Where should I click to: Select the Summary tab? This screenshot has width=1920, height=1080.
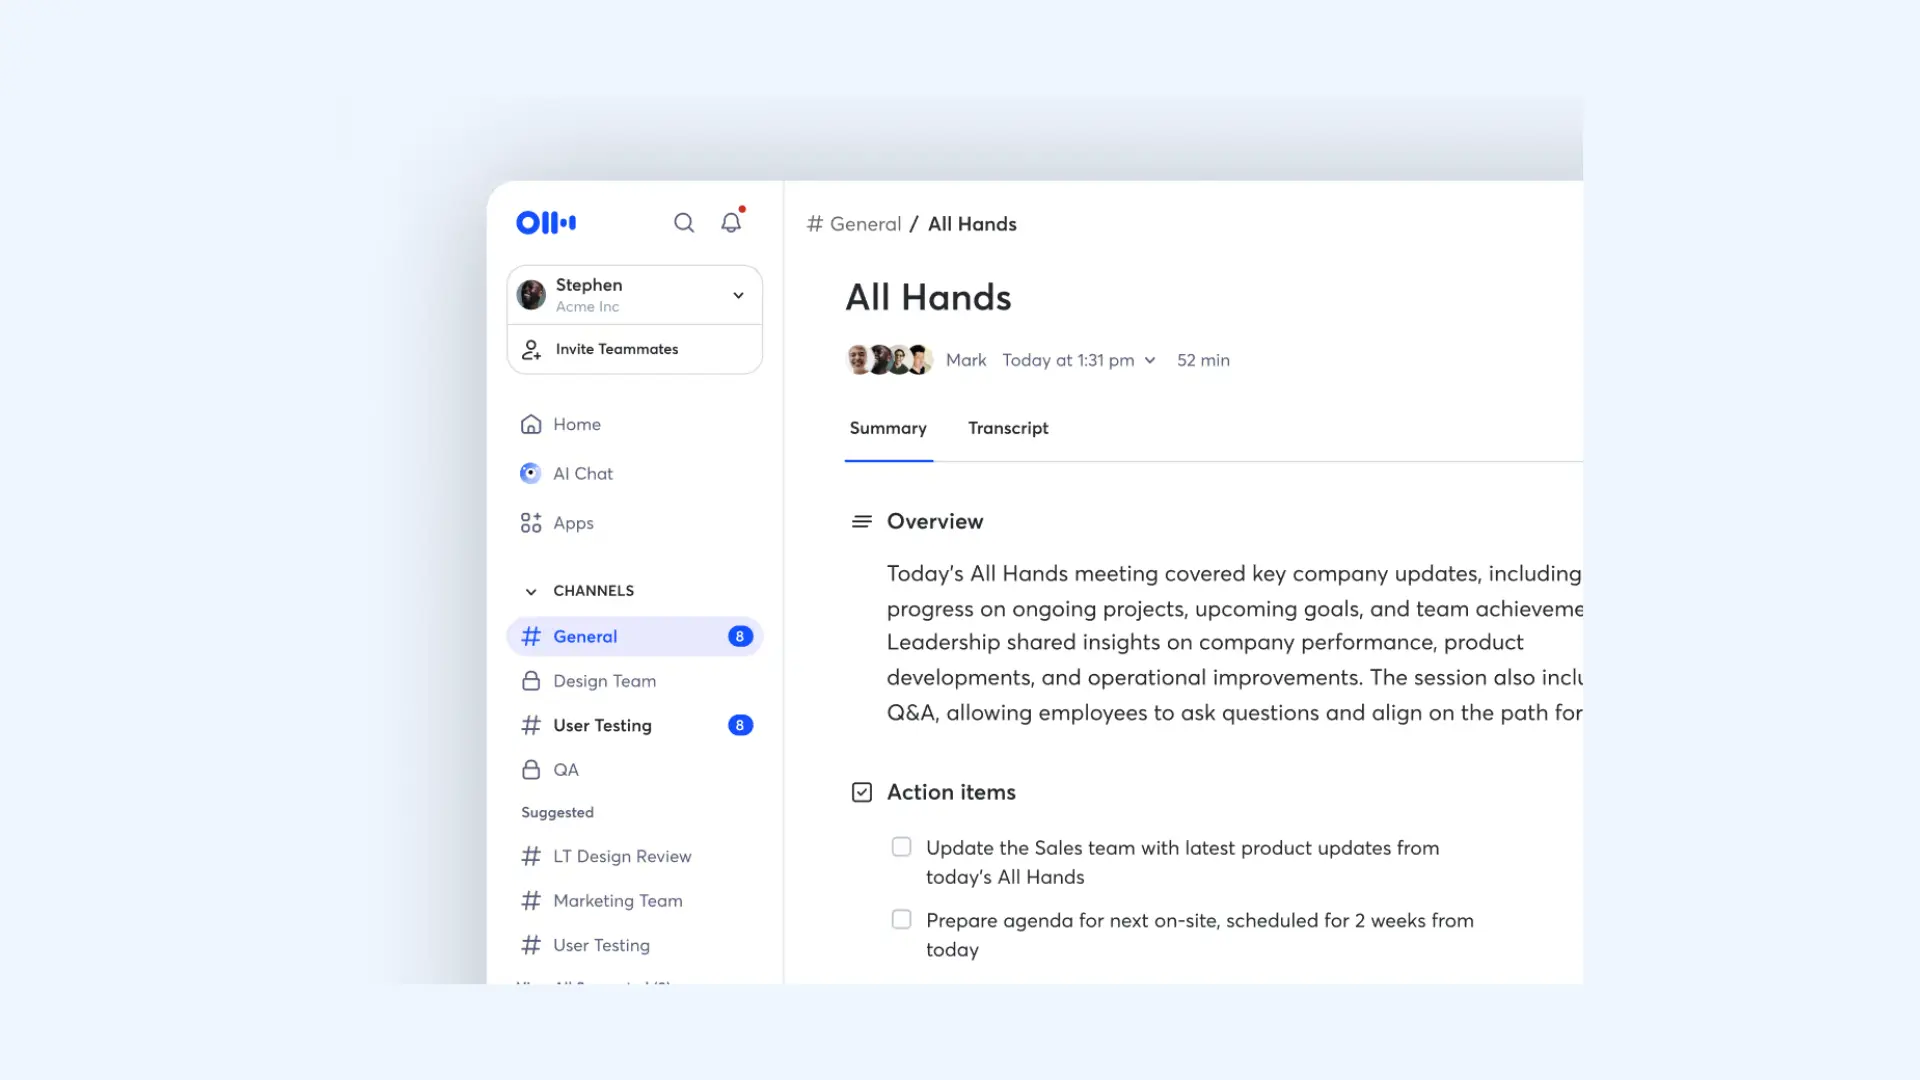[887, 428]
